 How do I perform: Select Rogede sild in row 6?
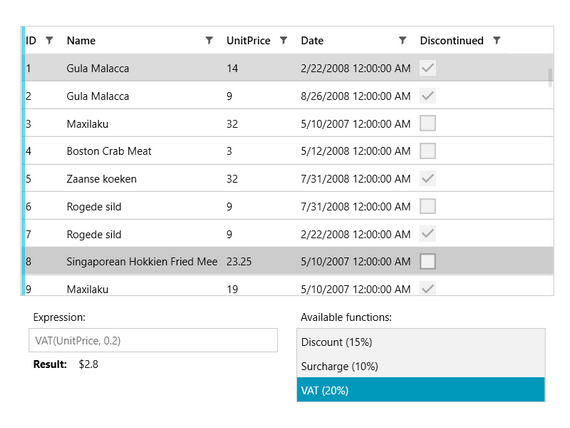(x=94, y=207)
